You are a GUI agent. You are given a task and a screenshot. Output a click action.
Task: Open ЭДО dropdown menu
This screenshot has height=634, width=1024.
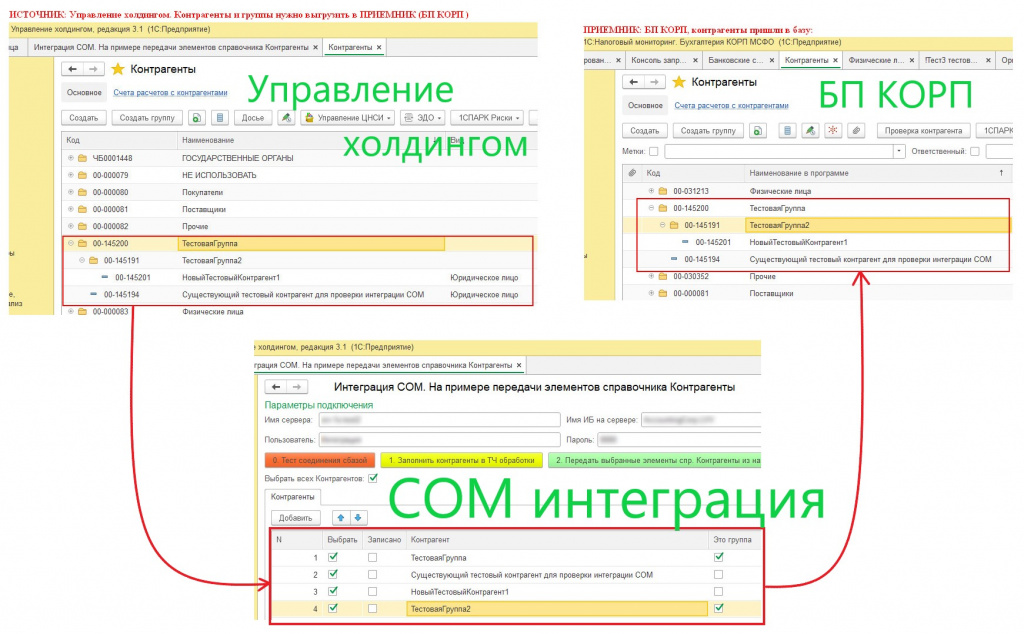click(x=422, y=118)
